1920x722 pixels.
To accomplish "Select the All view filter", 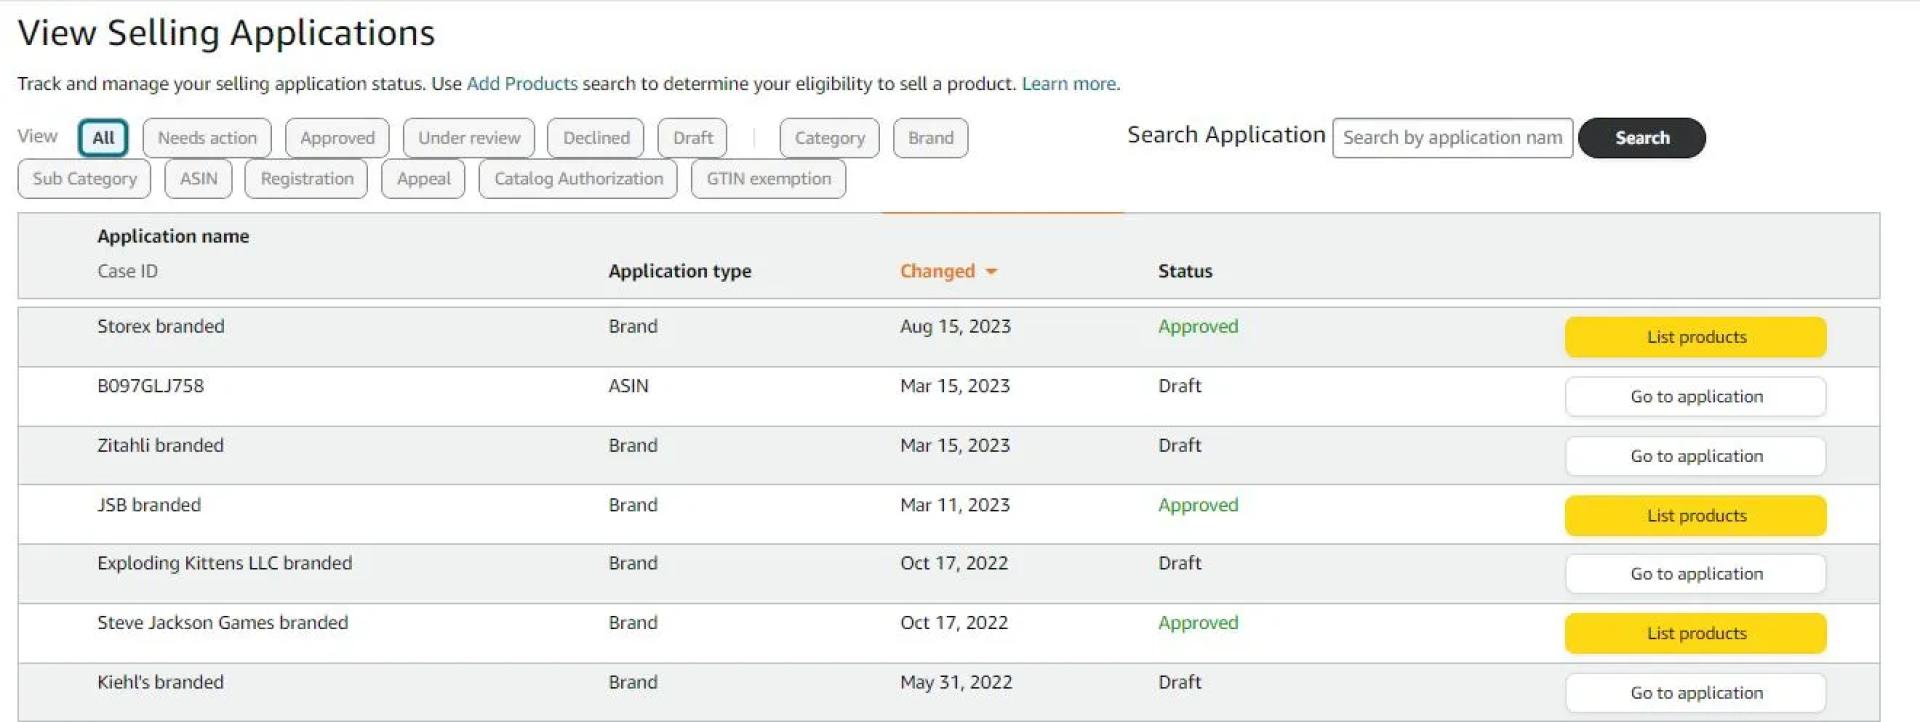I will tap(103, 138).
